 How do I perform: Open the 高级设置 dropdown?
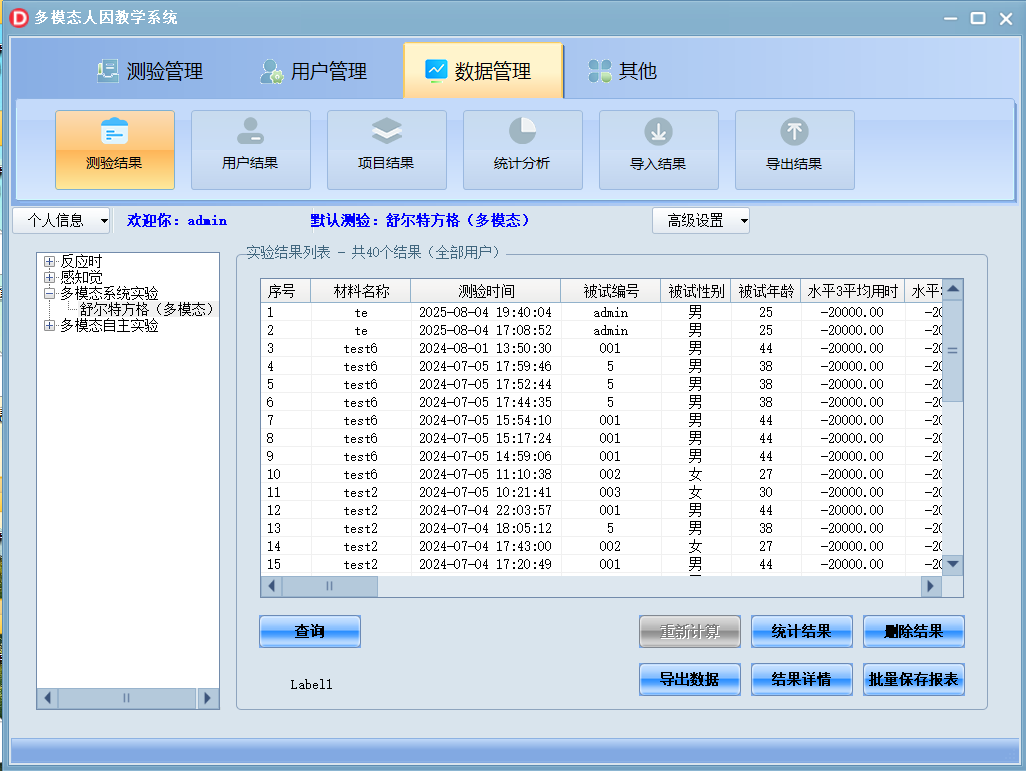click(x=700, y=220)
